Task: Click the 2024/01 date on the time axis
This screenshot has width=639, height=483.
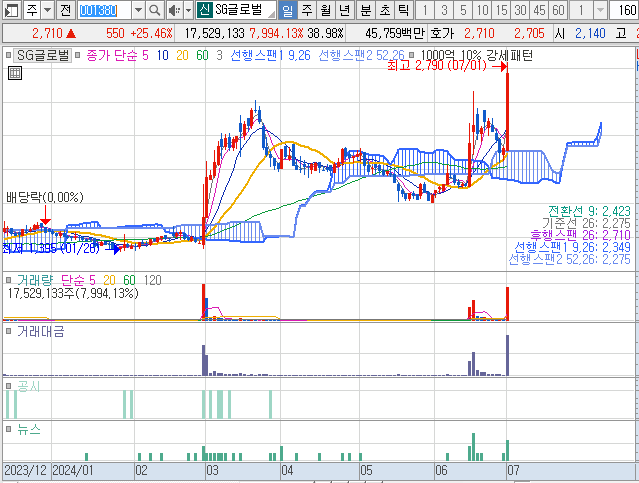Action: (x=73, y=470)
